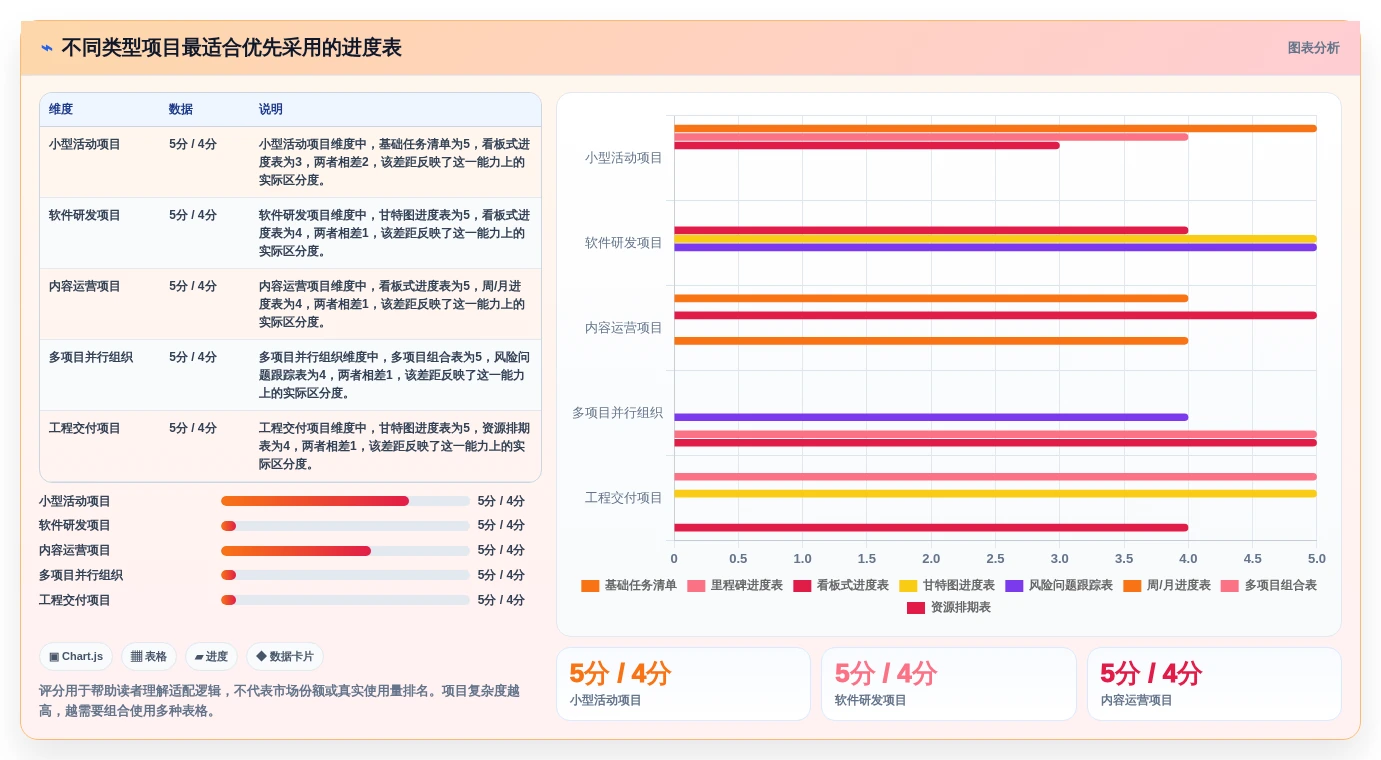The height and width of the screenshot is (760, 1381).
Task: Click the 工程交付项目 label on chart y-axis
Action: pos(624,498)
